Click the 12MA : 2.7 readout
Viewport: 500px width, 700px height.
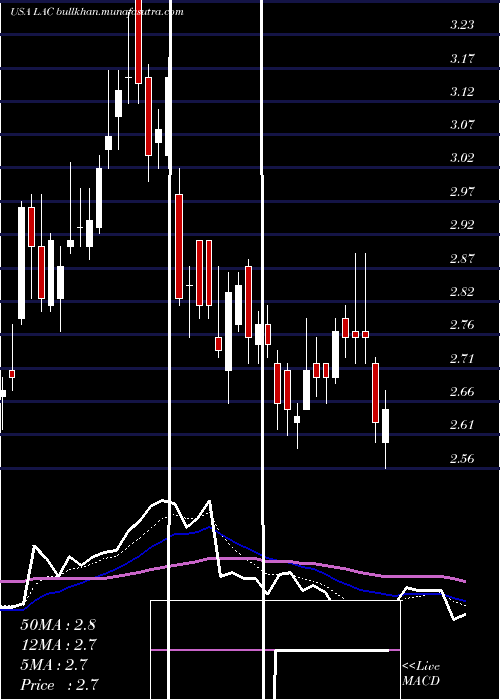click(x=58, y=645)
